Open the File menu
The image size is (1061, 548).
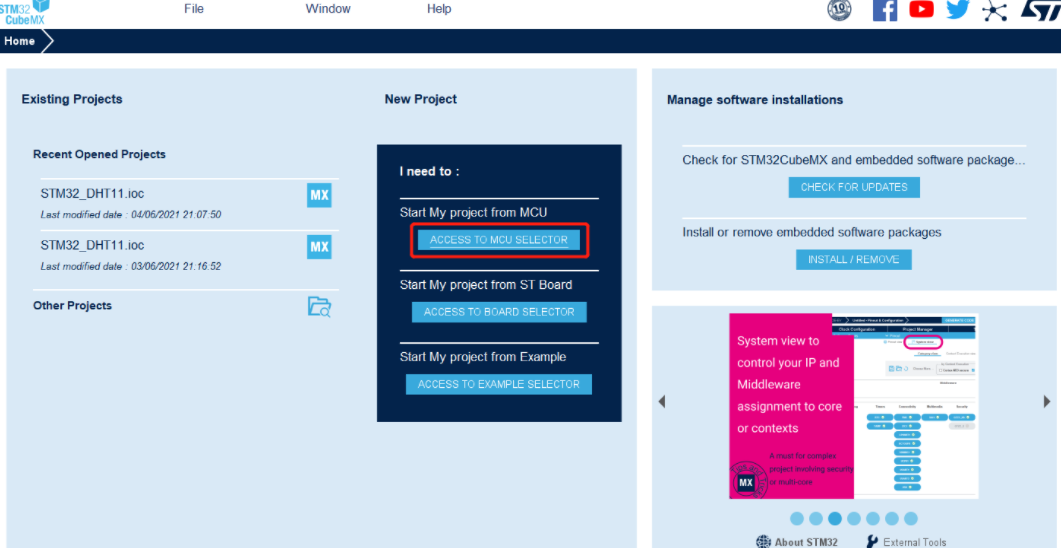click(x=194, y=9)
